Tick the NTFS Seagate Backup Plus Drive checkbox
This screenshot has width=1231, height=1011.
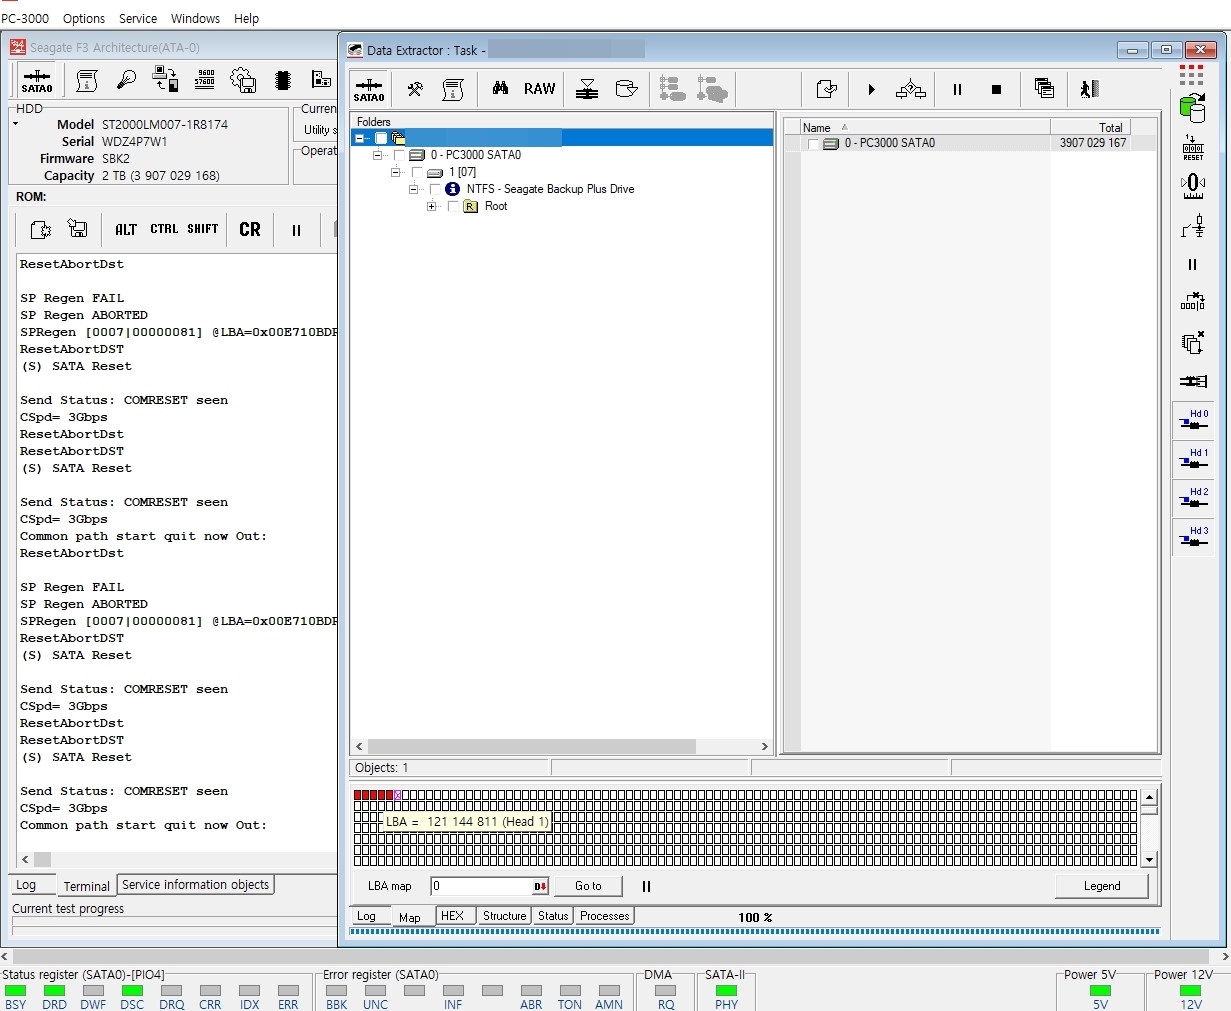click(435, 189)
